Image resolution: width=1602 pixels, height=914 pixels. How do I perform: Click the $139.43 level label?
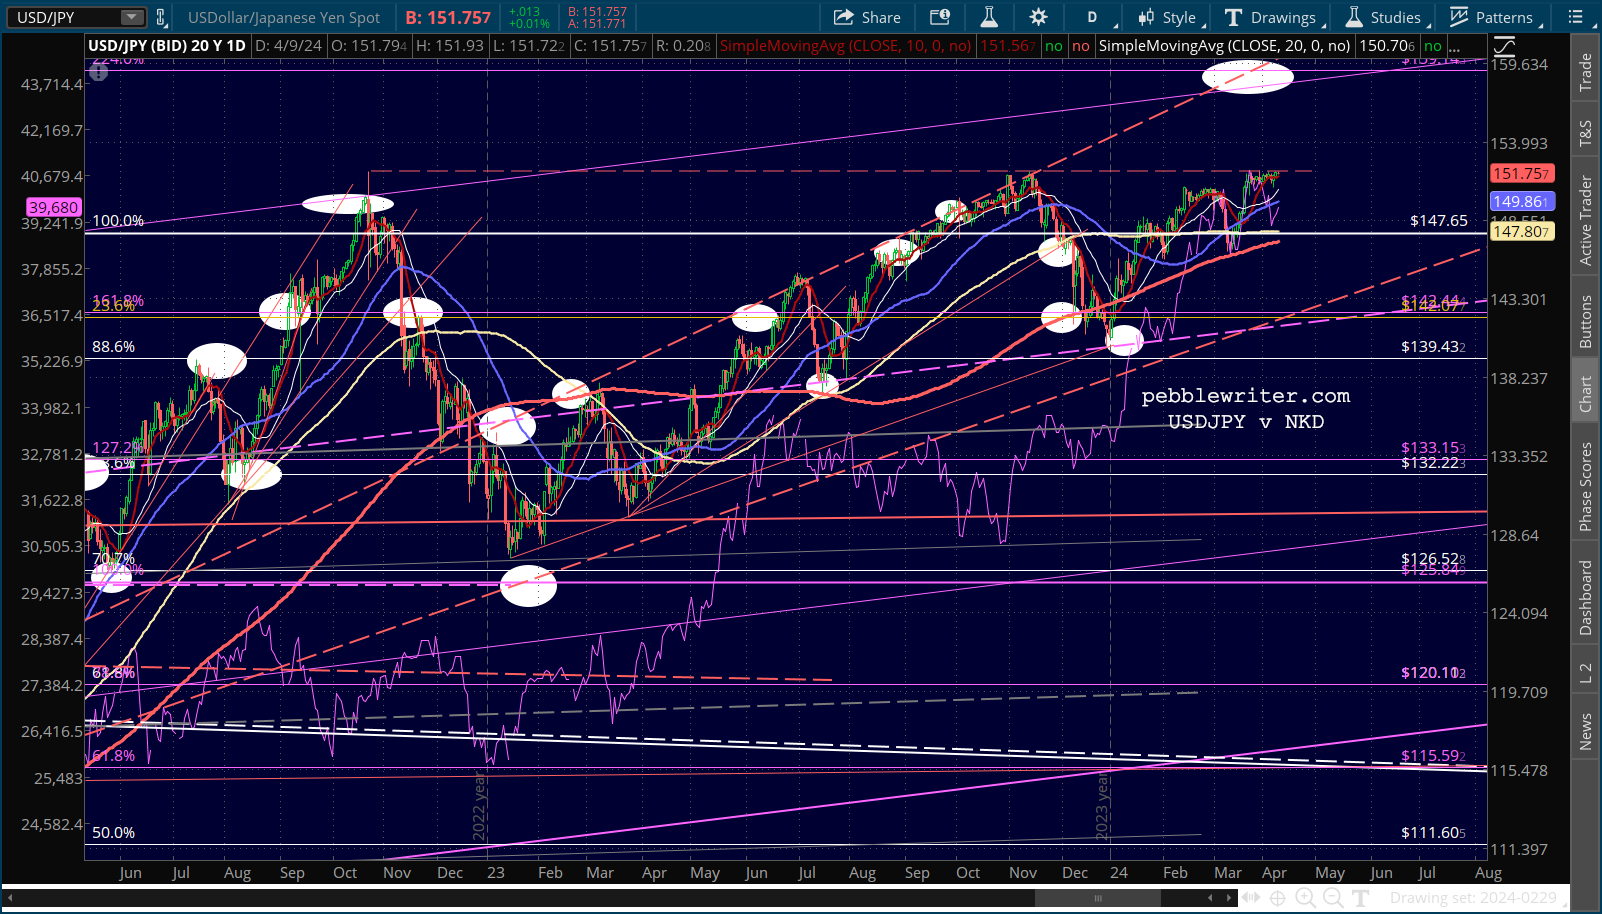pyautogui.click(x=1434, y=347)
